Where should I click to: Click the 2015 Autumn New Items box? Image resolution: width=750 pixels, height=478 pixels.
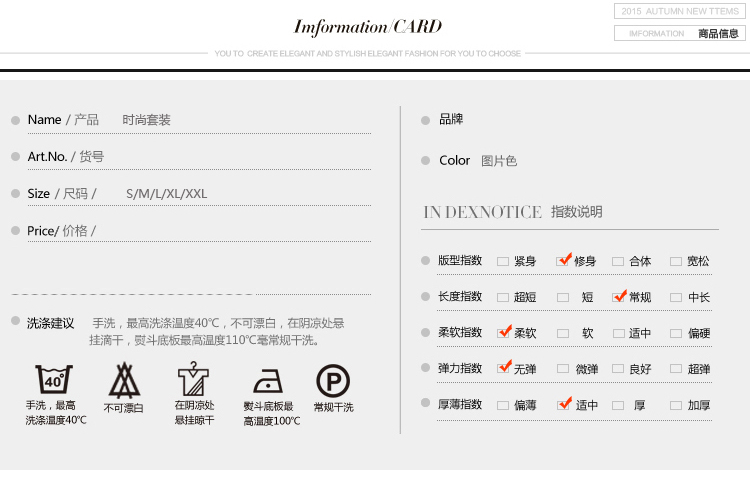[x=679, y=11]
